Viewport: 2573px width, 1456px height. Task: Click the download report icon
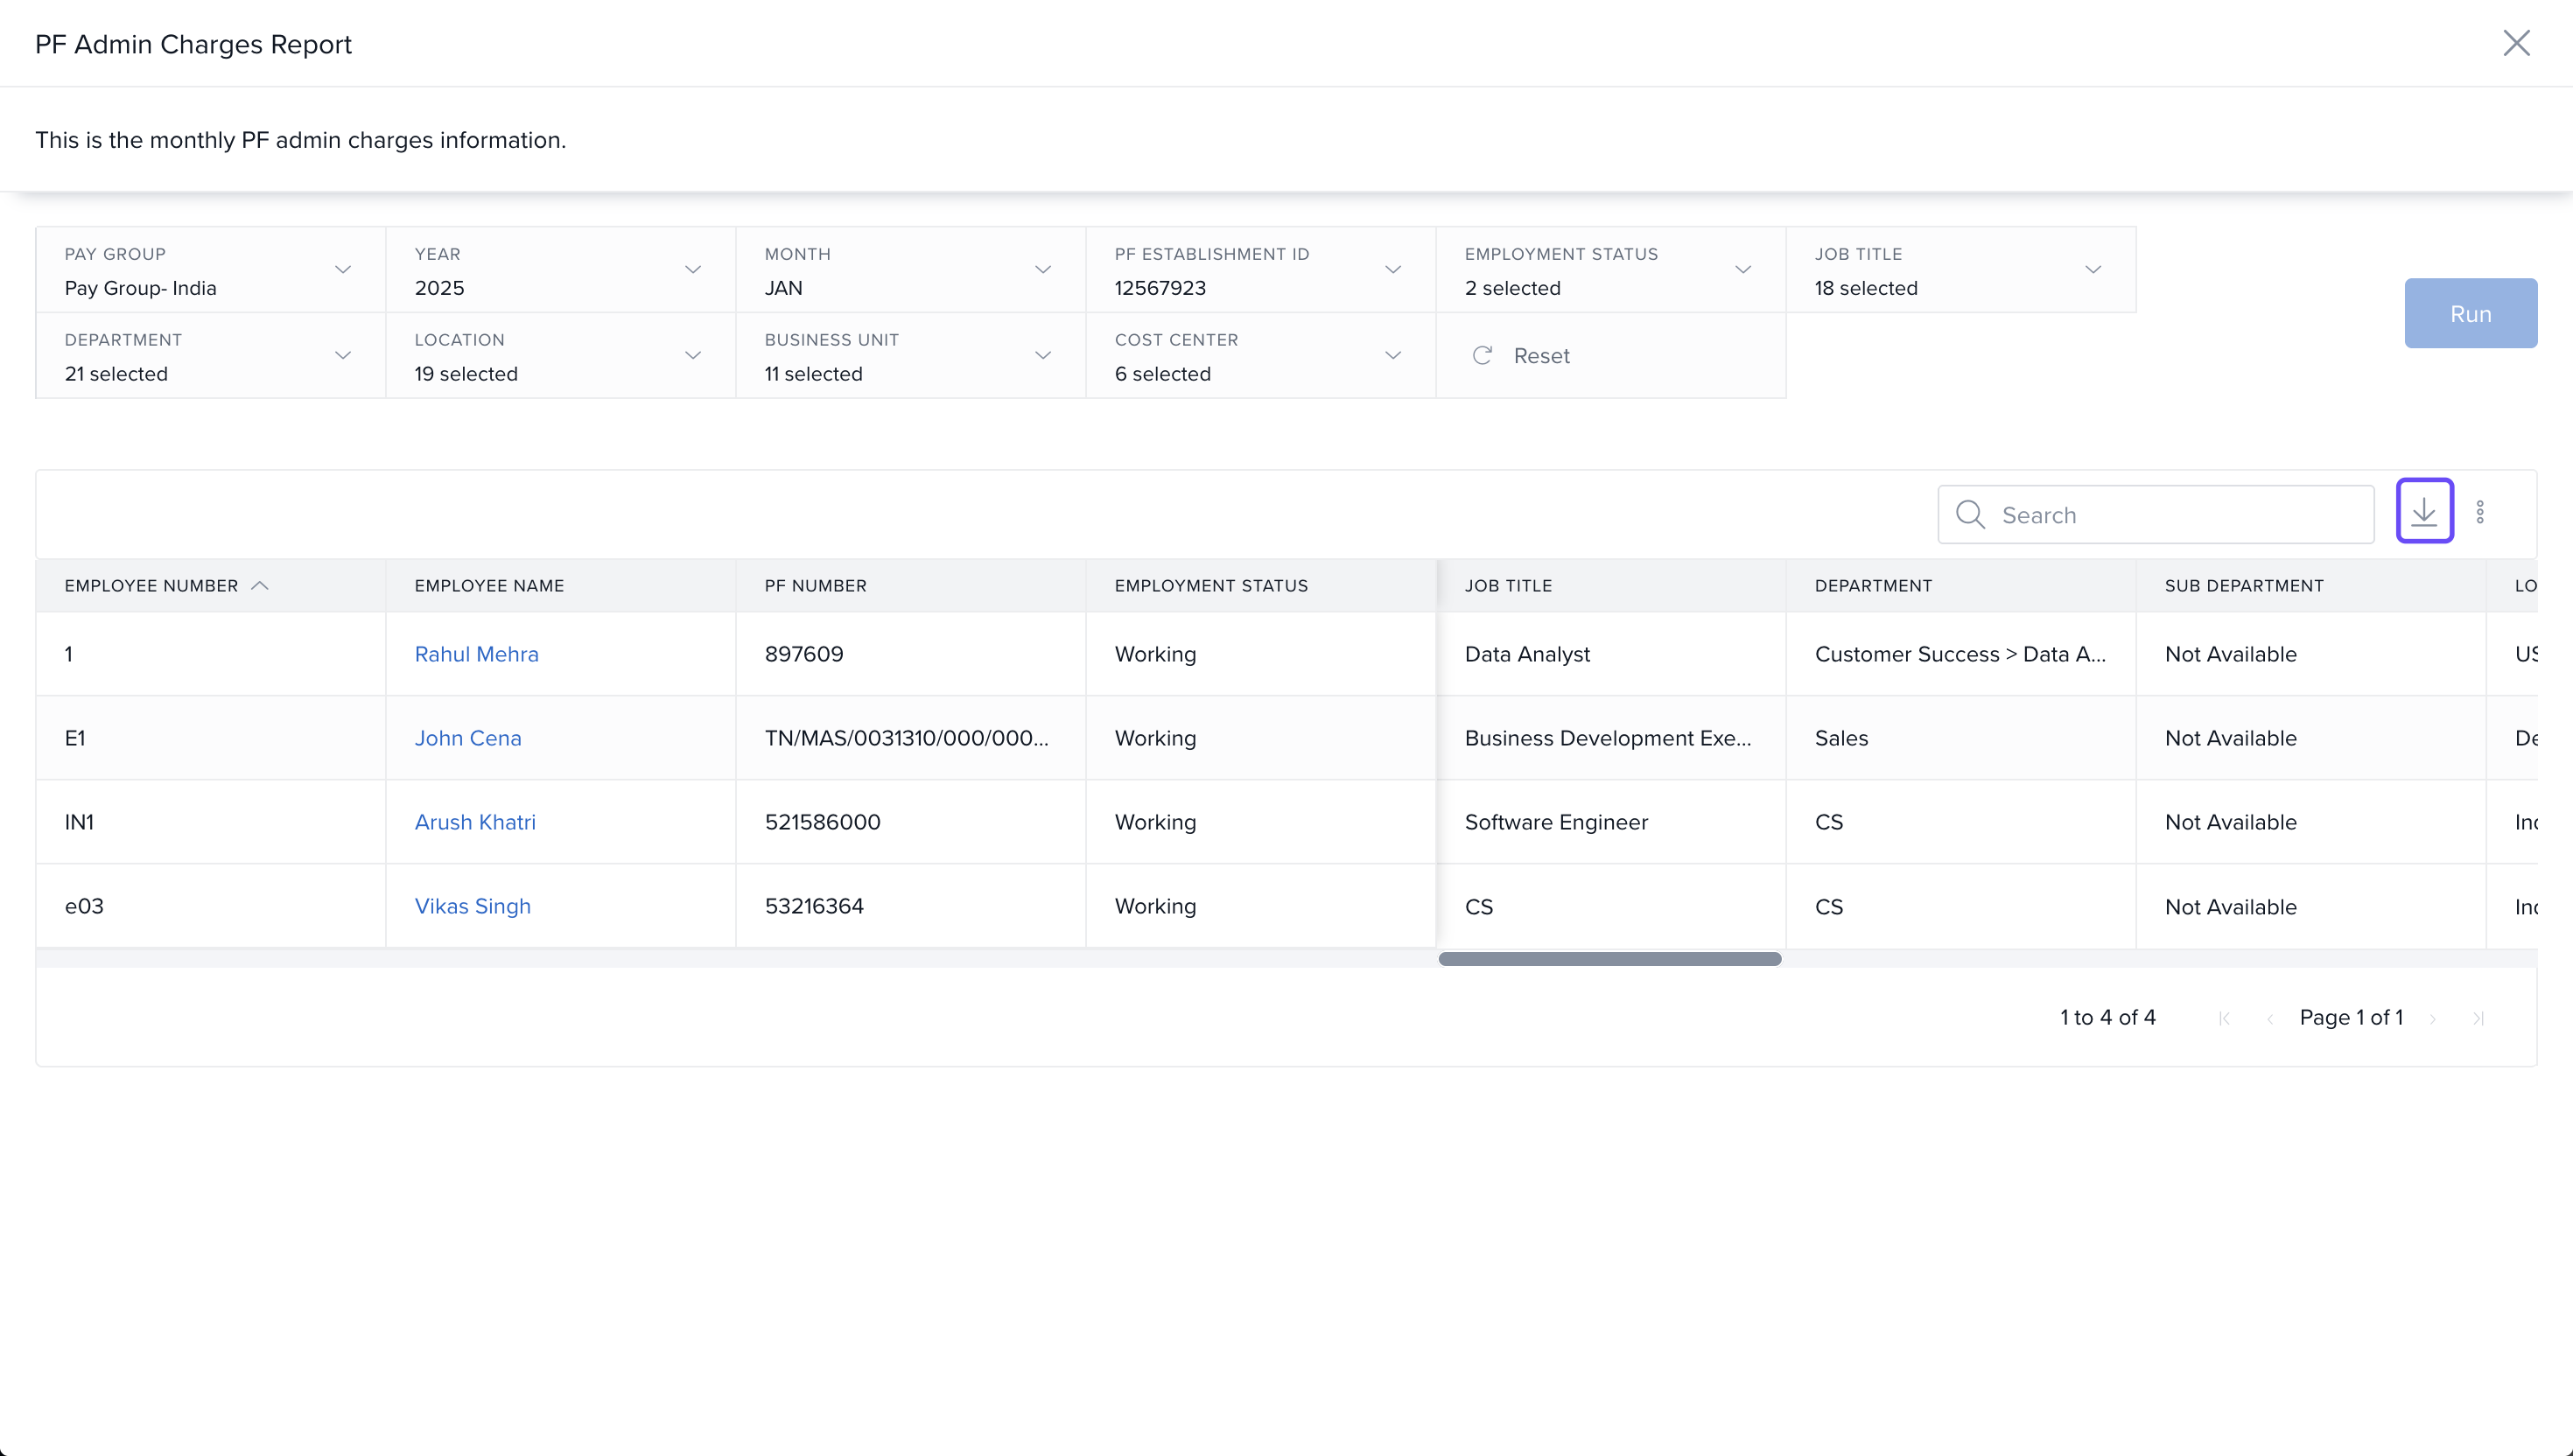[x=2424, y=512]
